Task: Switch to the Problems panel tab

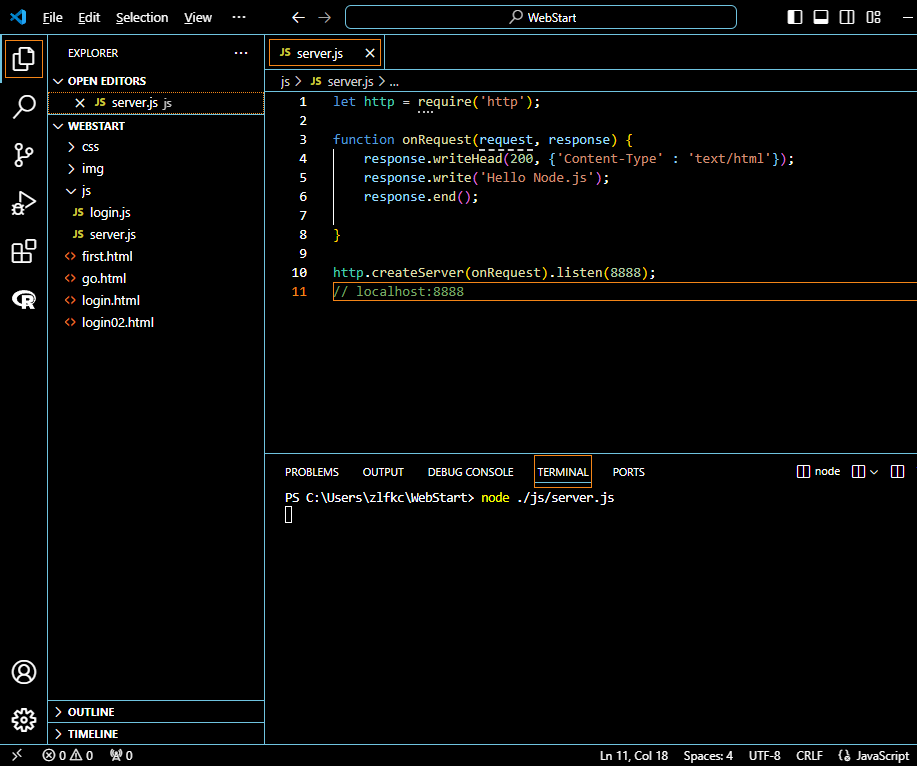Action: pos(312,472)
